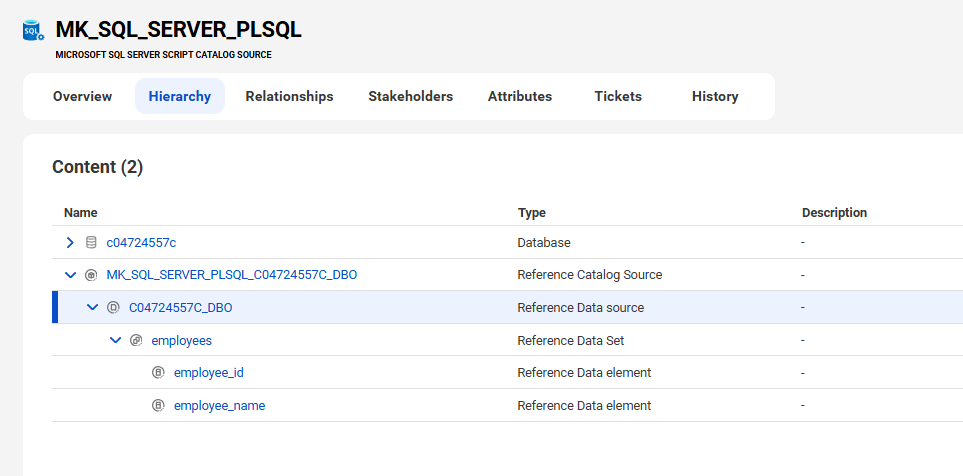Viewport: 963px width, 476px height.
Task: Click the 'Reference Data Set' type cell
Action: [571, 340]
